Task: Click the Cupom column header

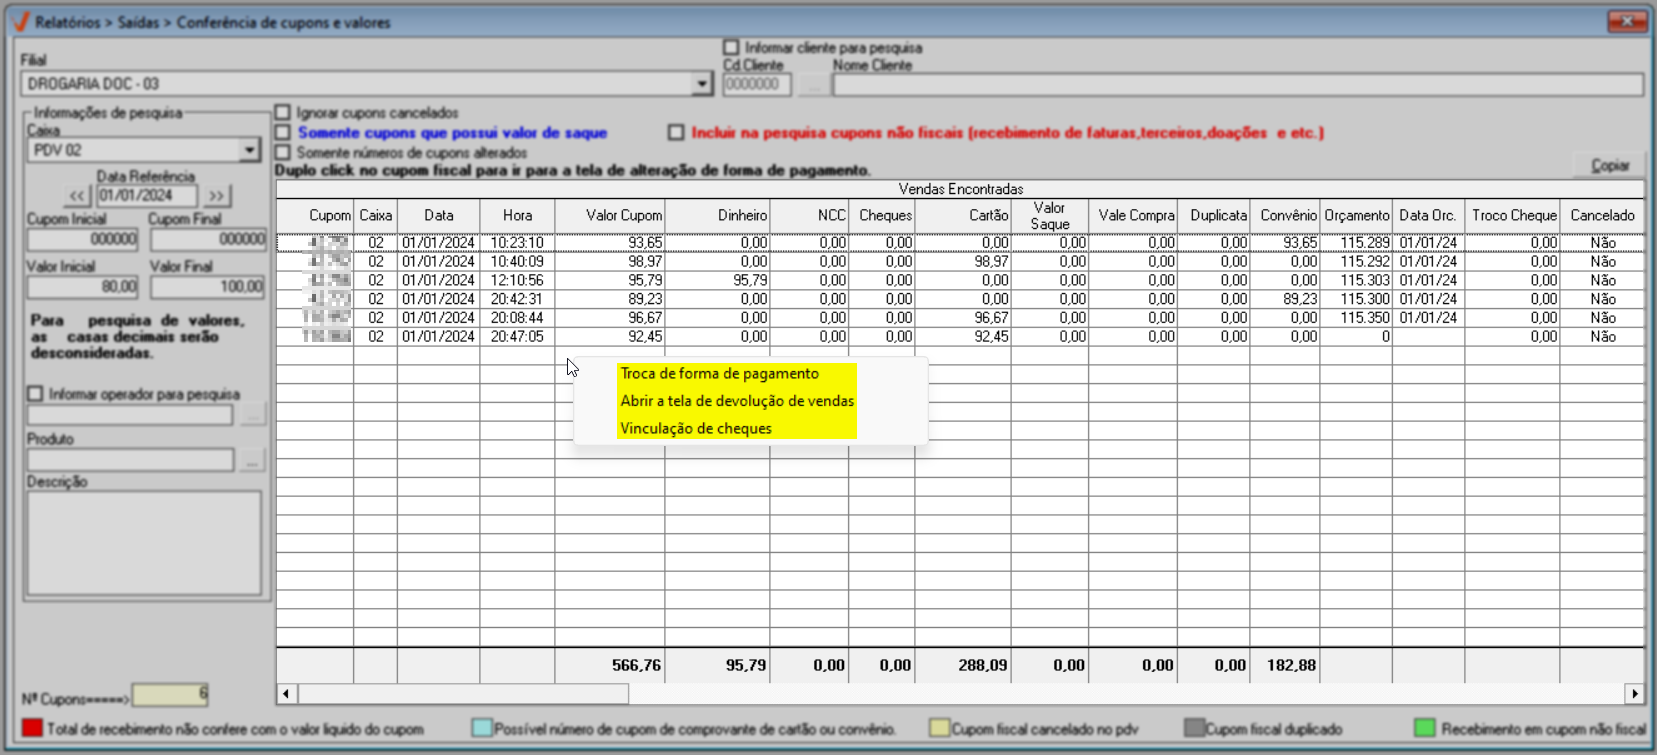Action: click(x=315, y=216)
